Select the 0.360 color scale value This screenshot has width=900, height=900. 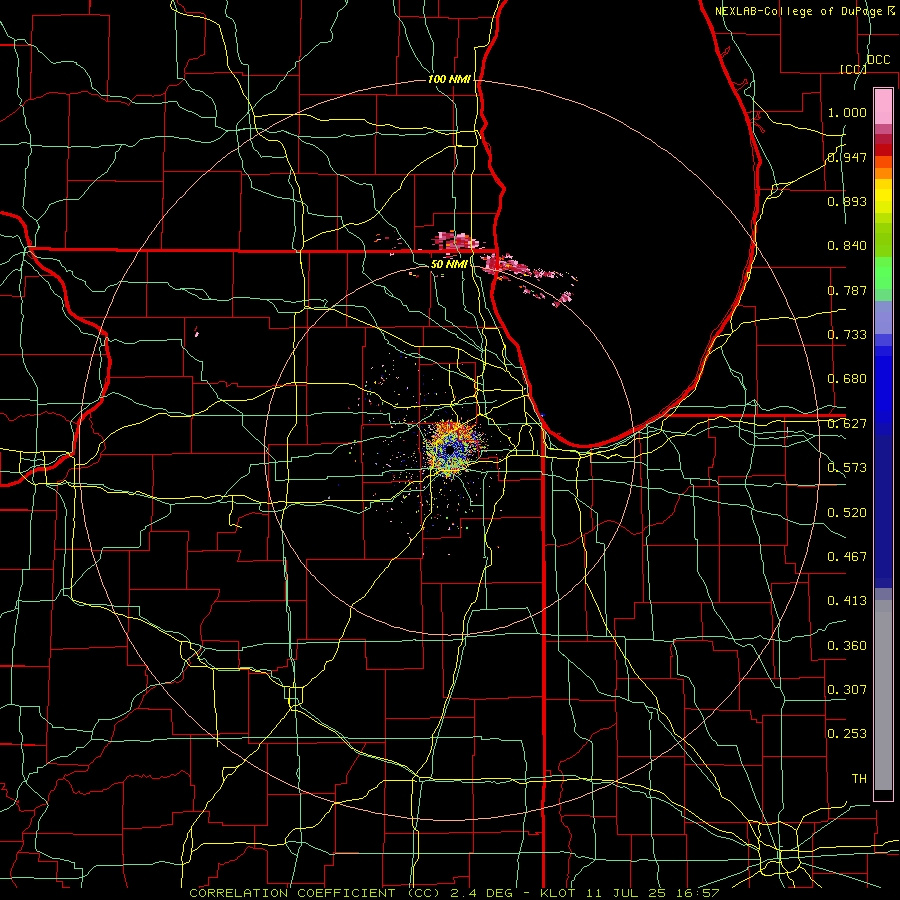click(x=847, y=646)
